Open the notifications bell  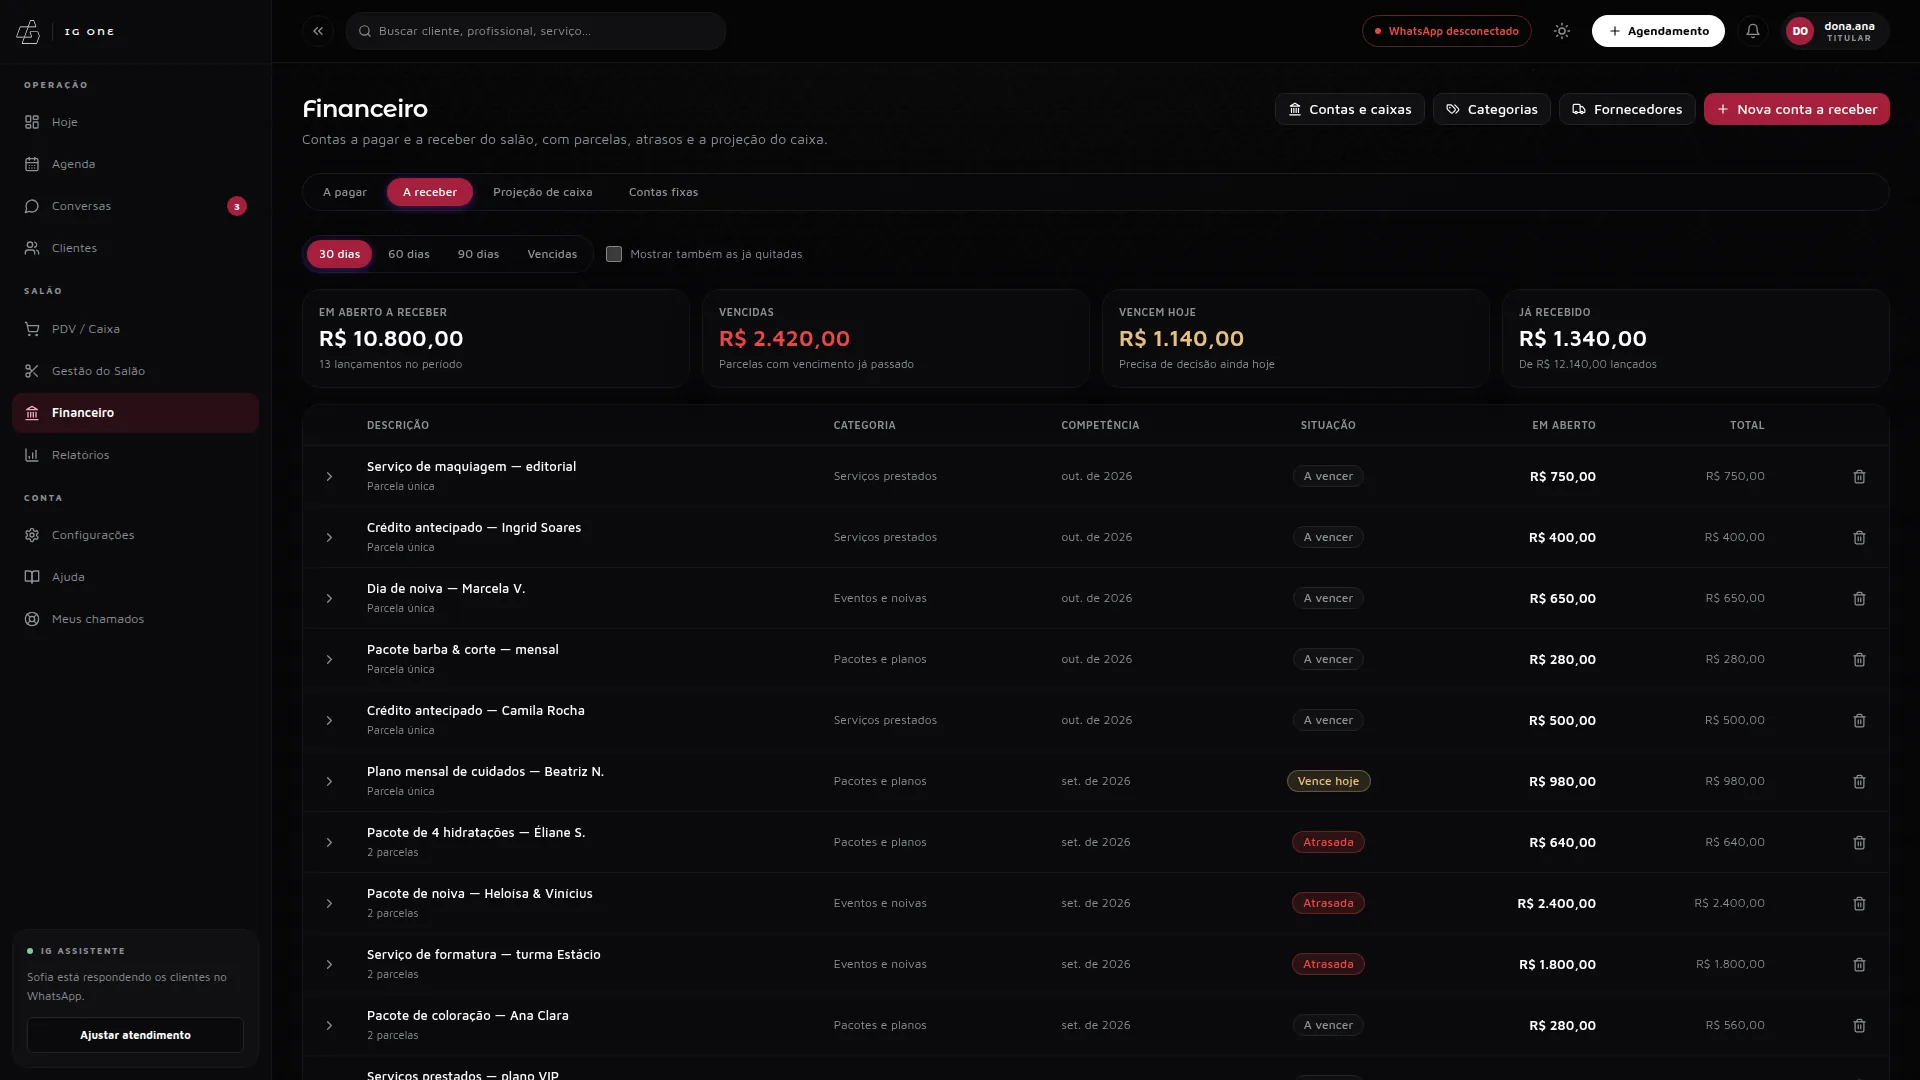(1752, 31)
